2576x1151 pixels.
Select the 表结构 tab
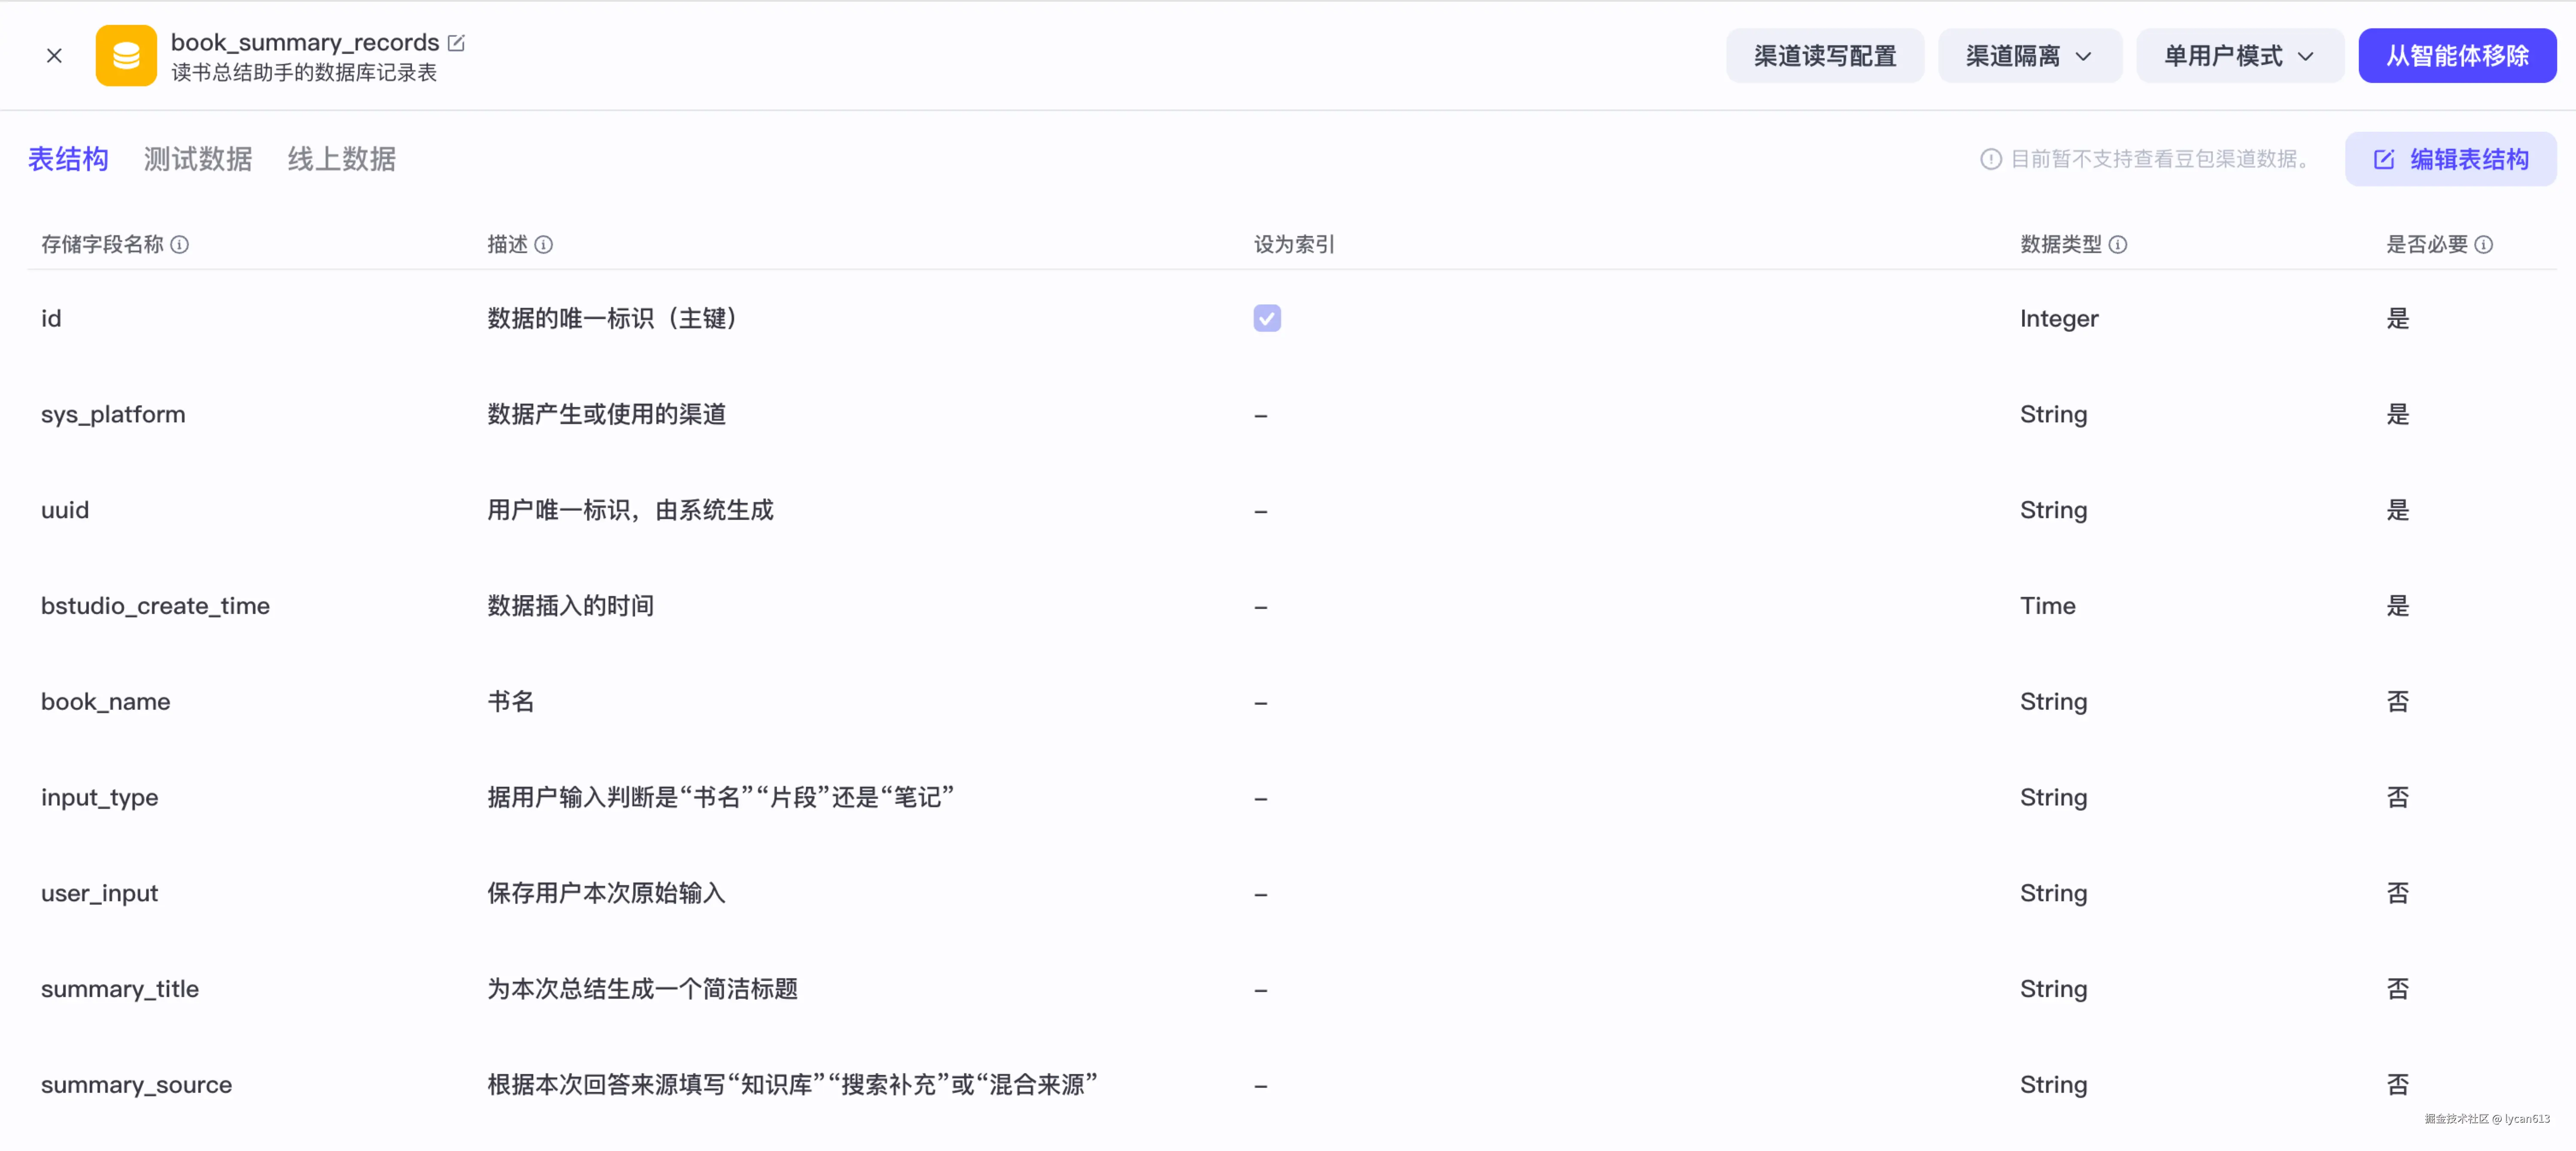pyautogui.click(x=68, y=158)
